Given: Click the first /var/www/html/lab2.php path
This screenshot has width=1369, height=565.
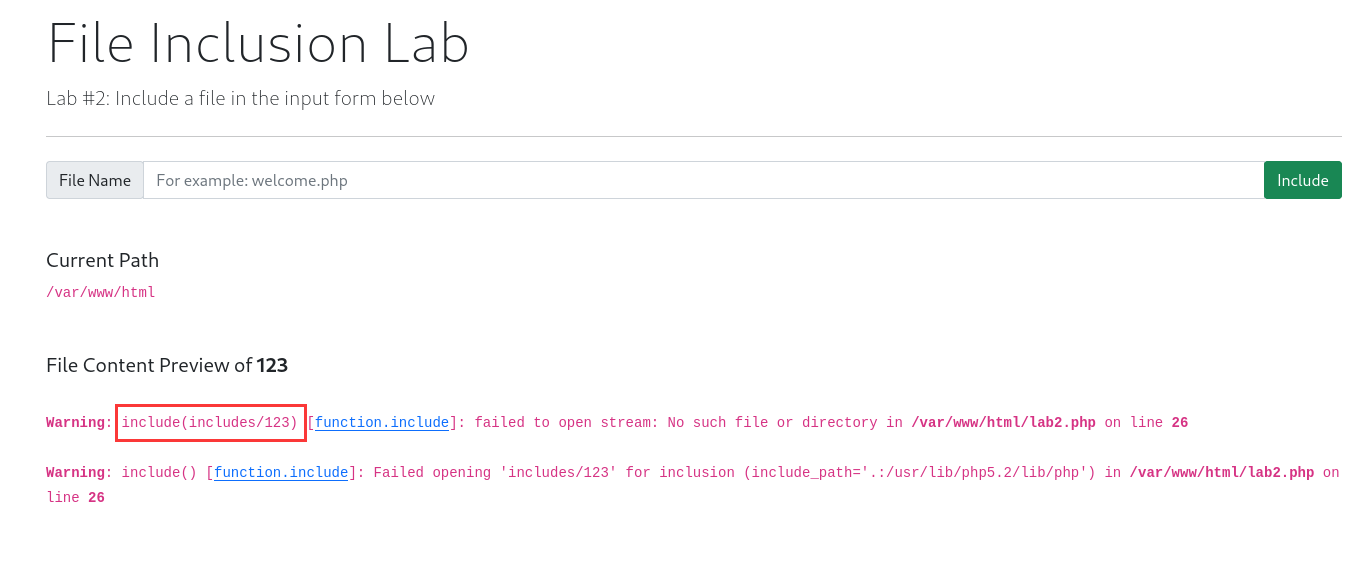Looking at the screenshot, I should coord(1003,423).
